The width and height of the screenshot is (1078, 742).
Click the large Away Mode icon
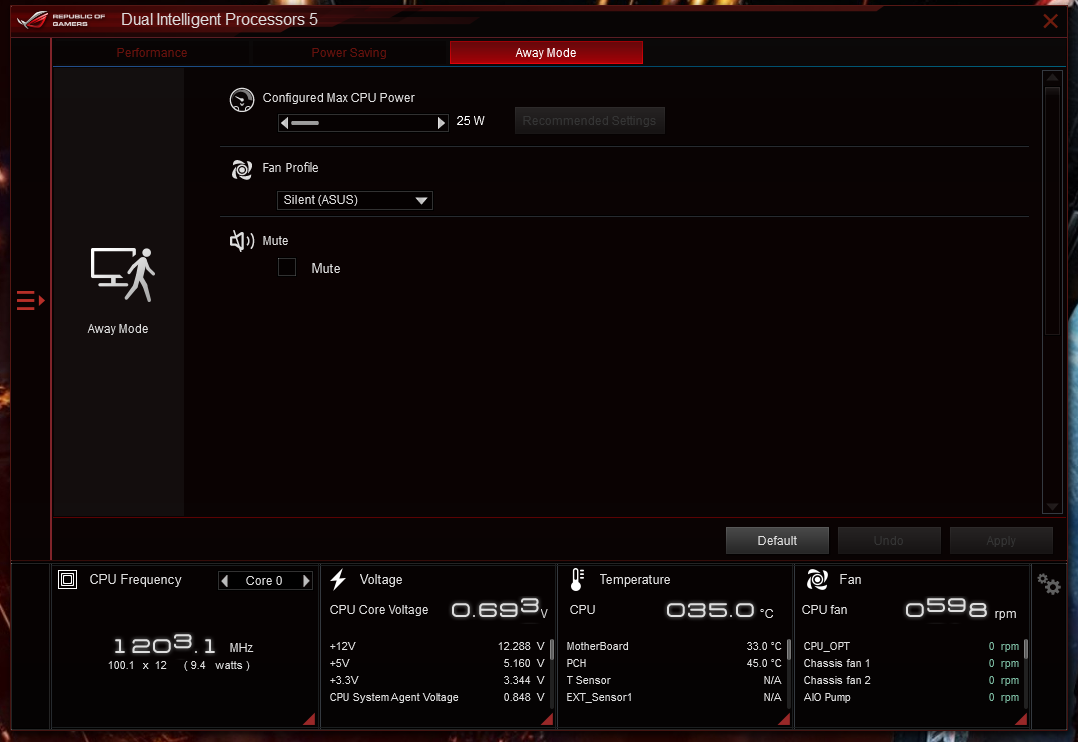pyautogui.click(x=122, y=274)
